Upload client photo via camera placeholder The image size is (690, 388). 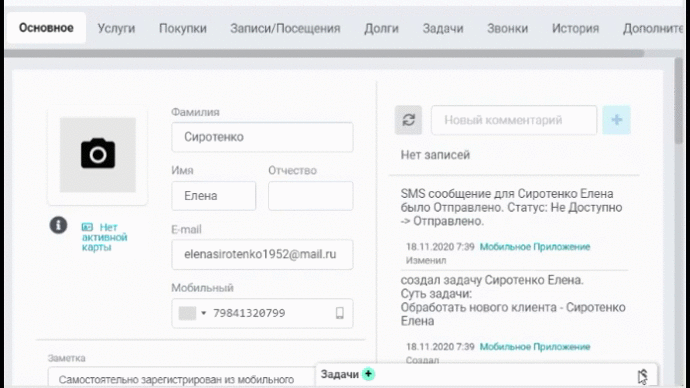click(98, 154)
